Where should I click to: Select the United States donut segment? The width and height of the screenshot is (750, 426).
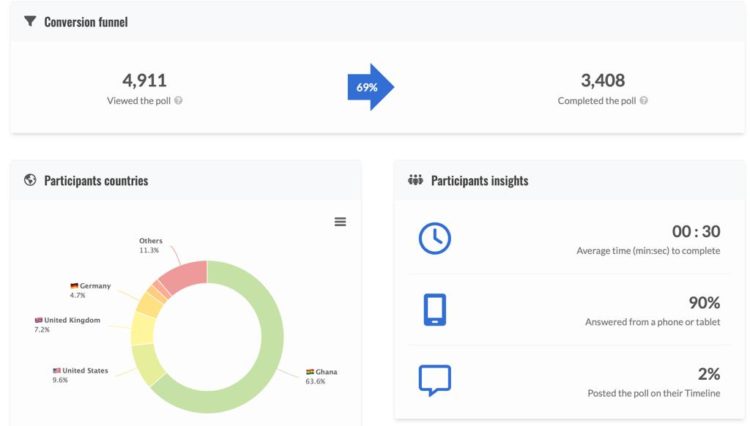click(x=146, y=364)
